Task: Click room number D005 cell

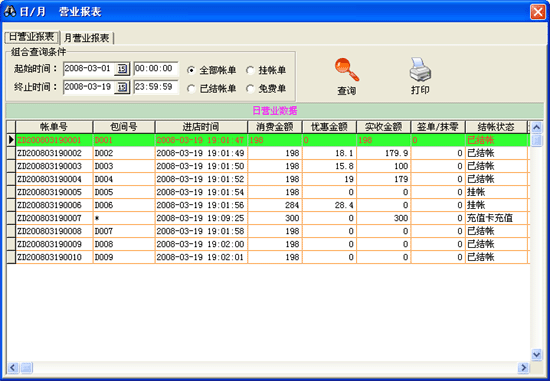Action: tap(124, 192)
